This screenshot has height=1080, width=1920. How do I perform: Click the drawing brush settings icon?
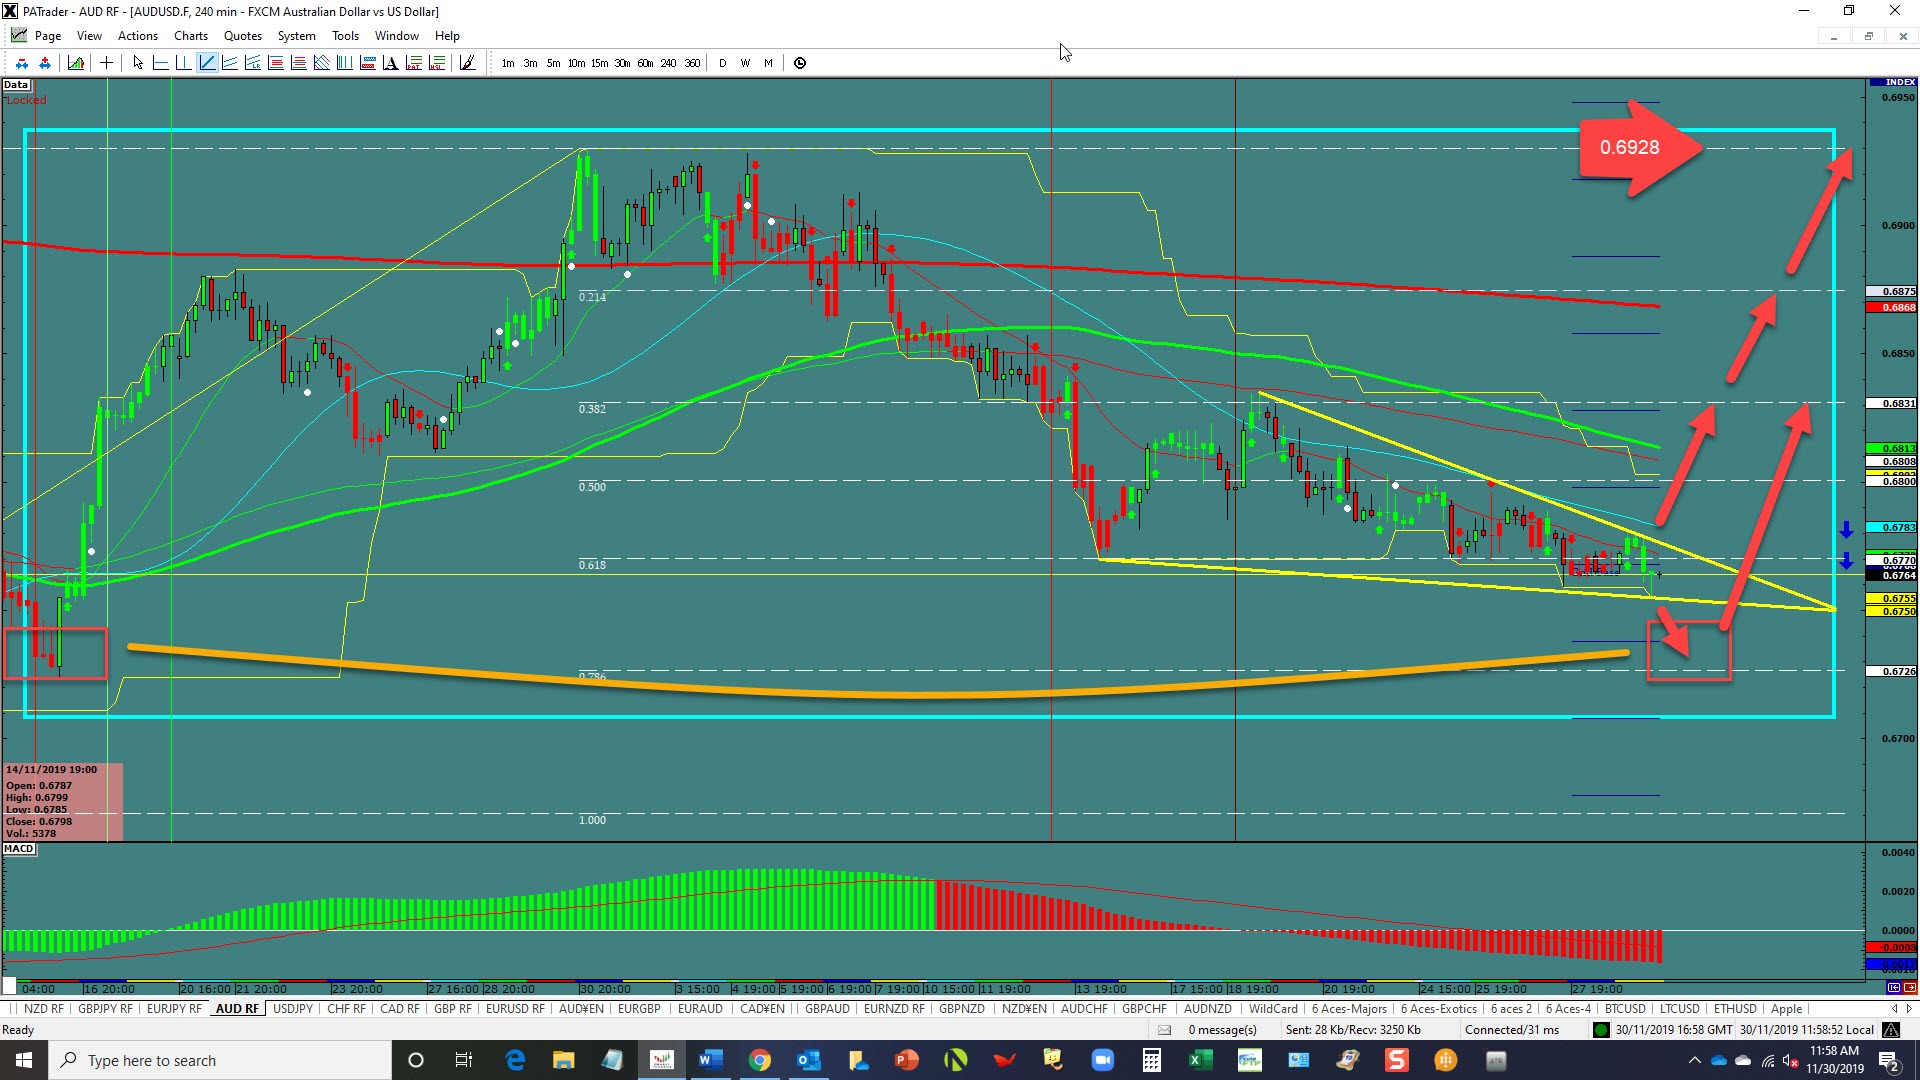coord(467,63)
